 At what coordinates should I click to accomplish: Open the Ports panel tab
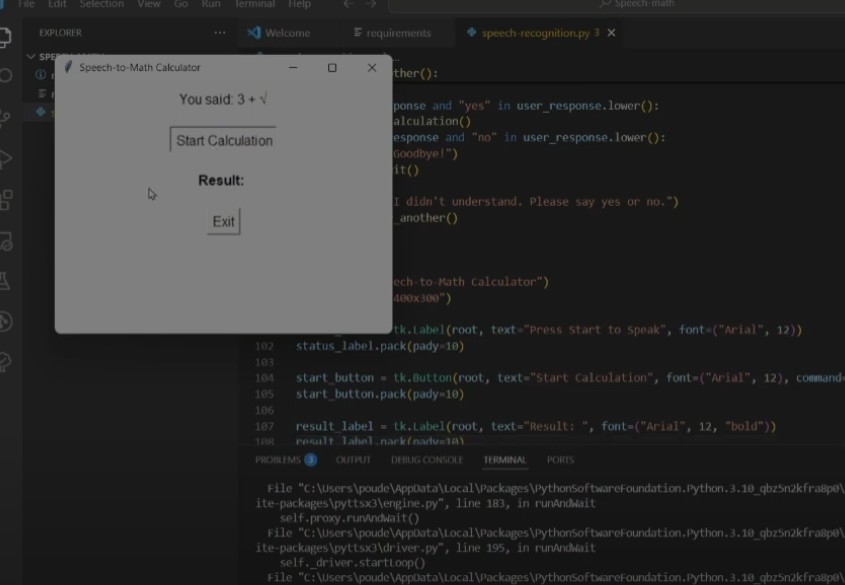pyautogui.click(x=560, y=460)
